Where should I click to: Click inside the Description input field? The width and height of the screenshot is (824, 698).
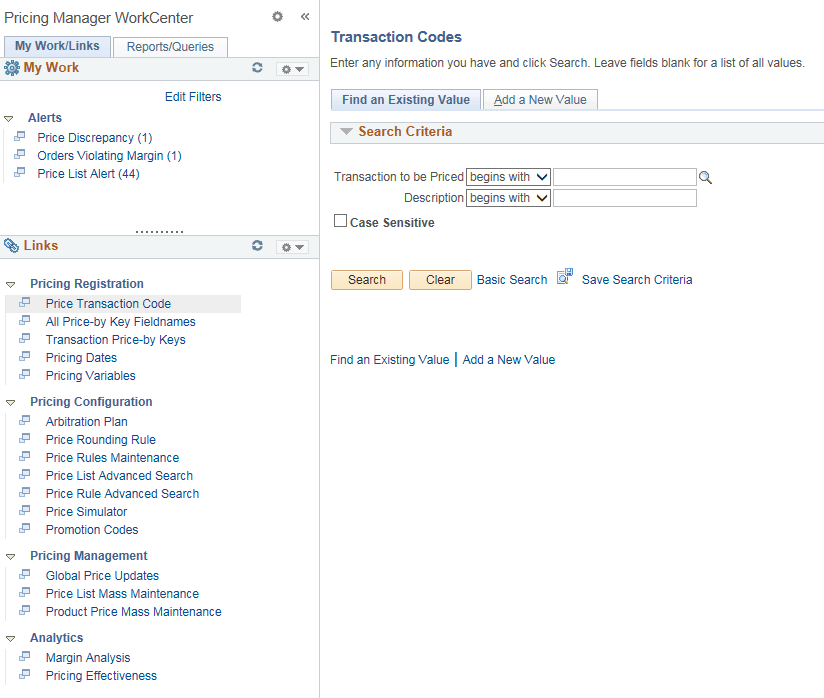[x=624, y=197]
